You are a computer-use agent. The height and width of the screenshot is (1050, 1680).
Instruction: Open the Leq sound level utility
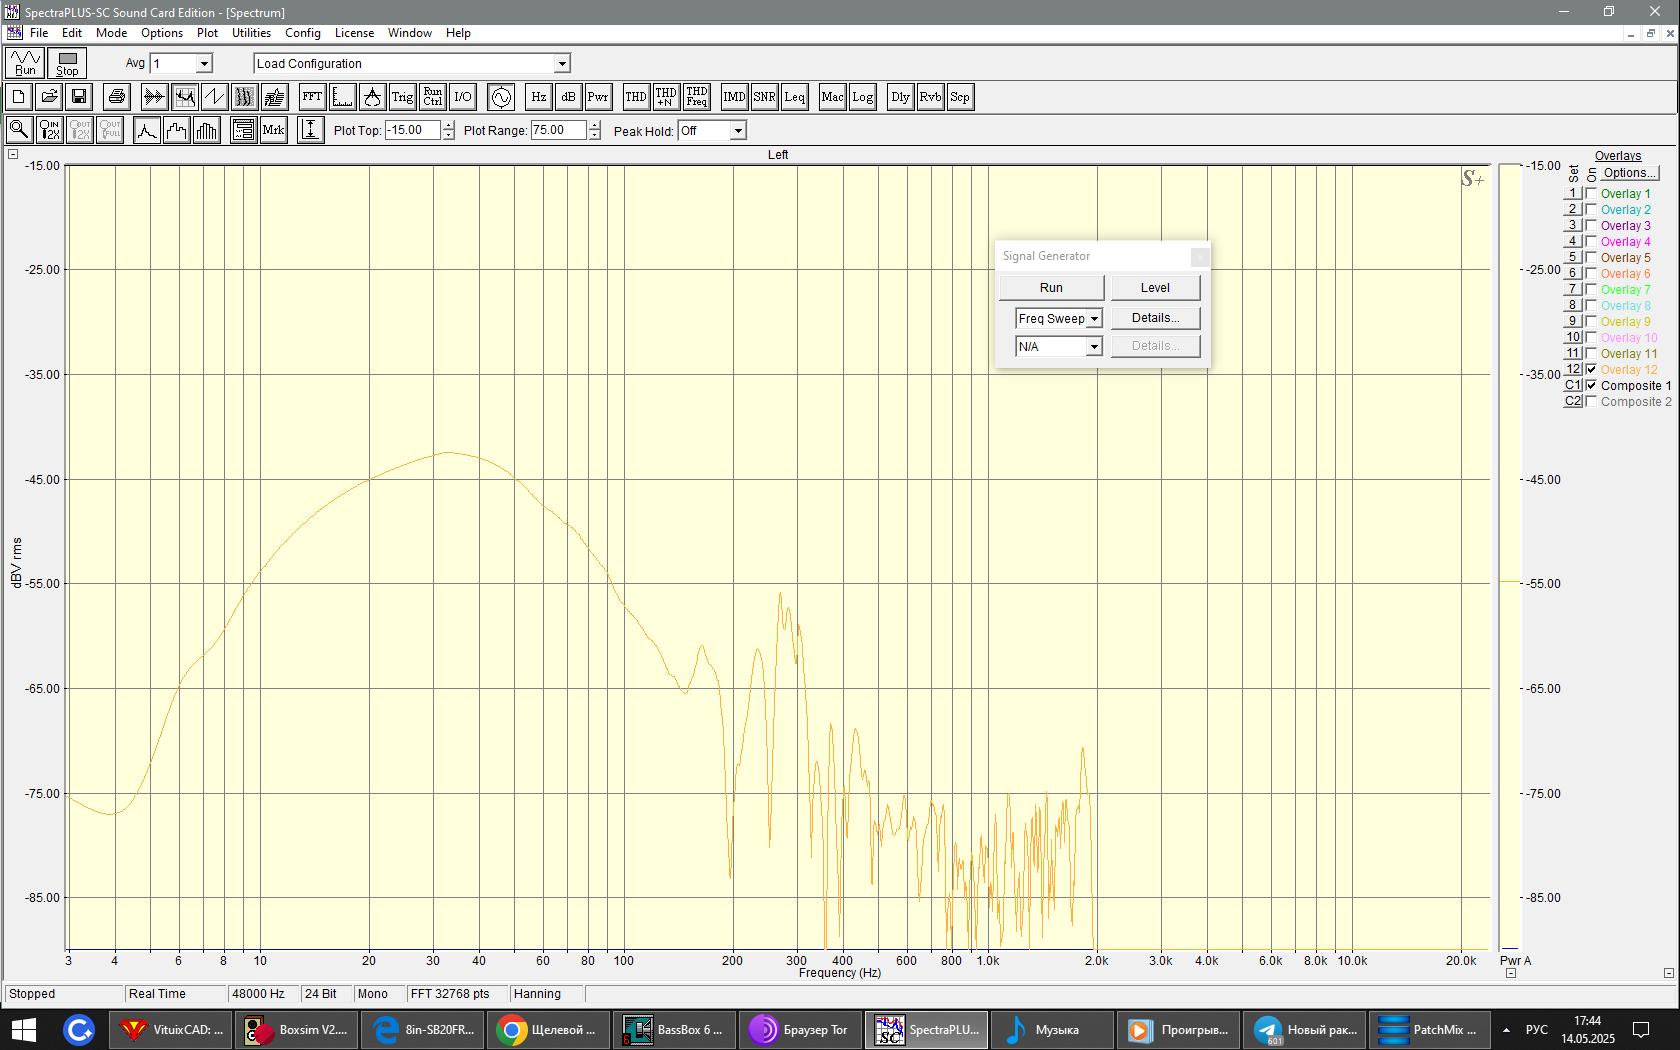(x=794, y=97)
